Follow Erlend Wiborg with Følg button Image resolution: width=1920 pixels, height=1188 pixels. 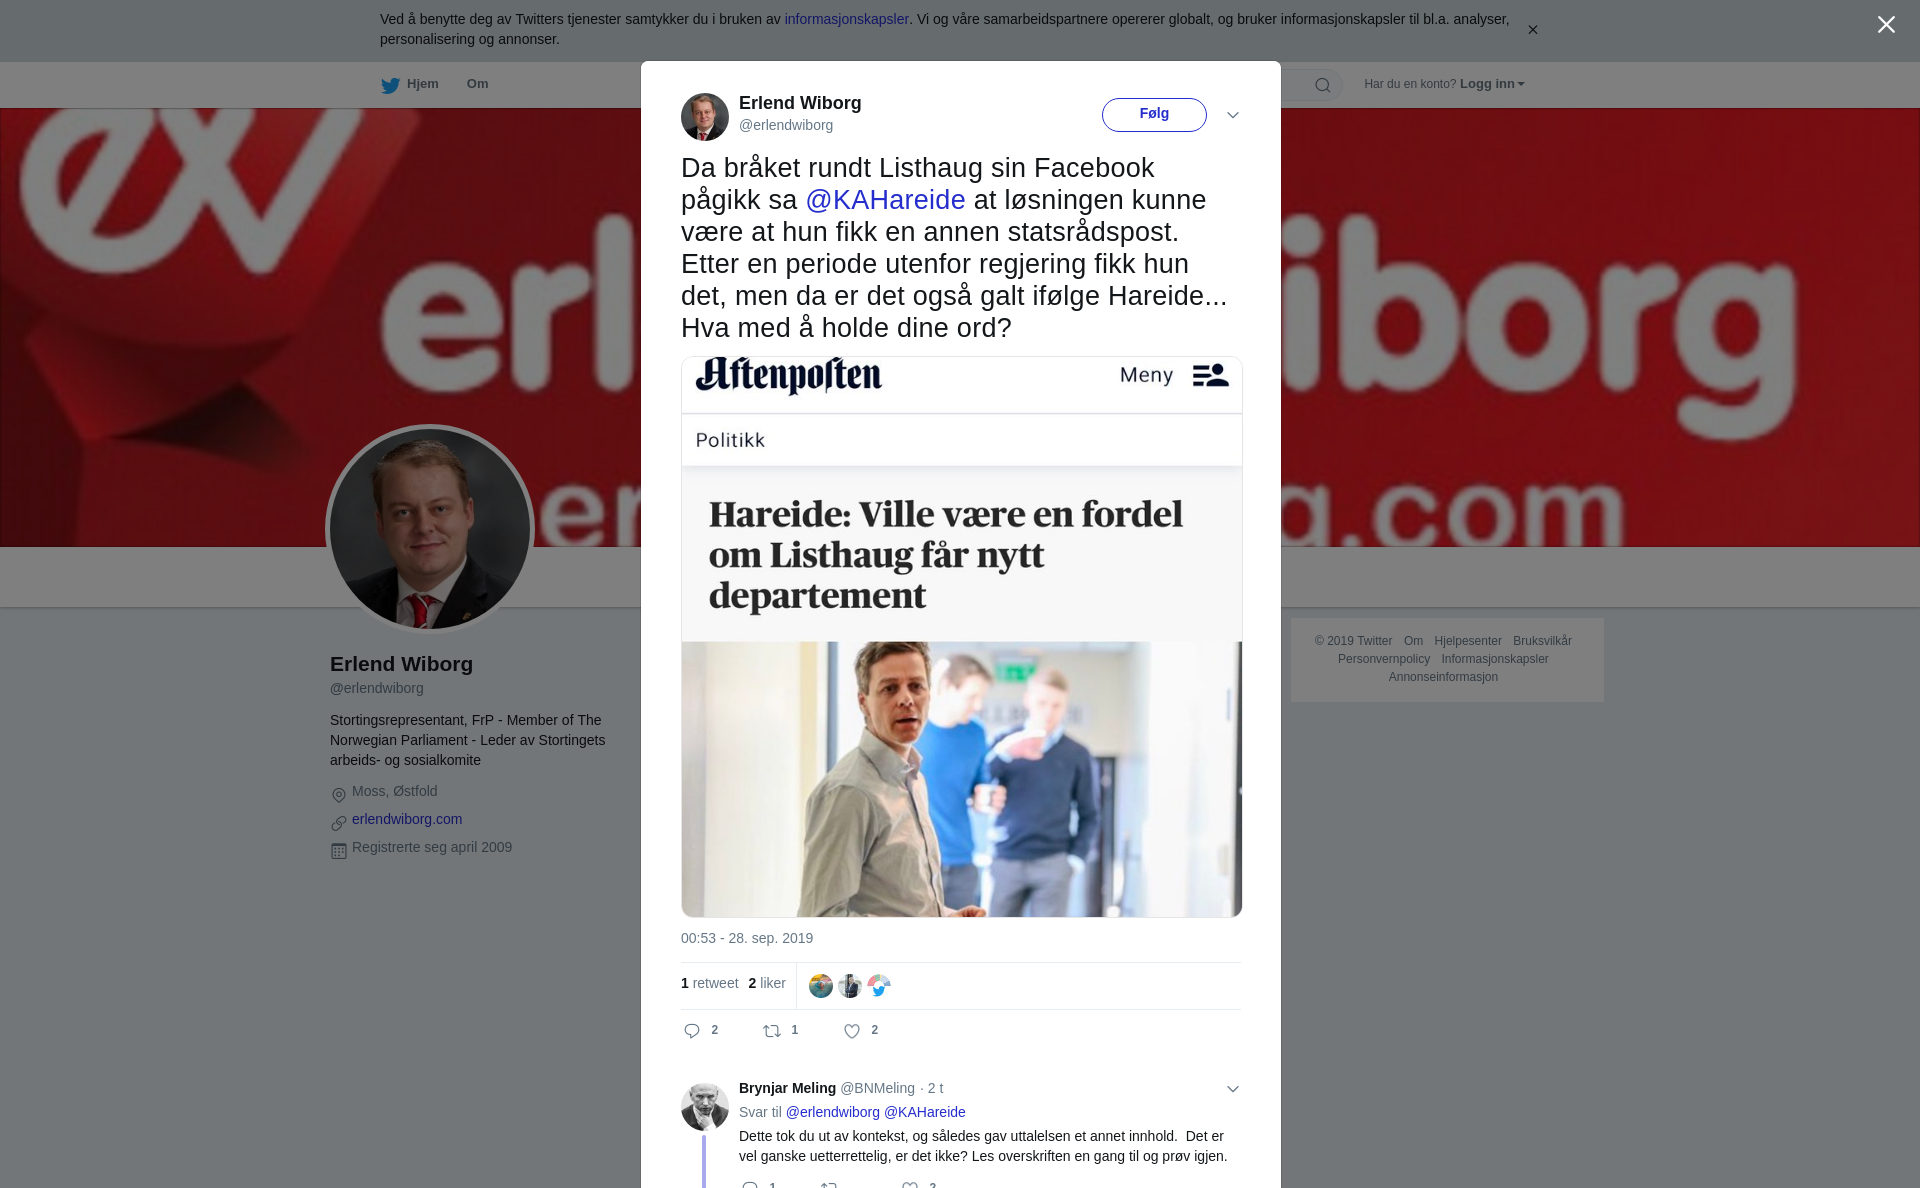[1154, 115]
